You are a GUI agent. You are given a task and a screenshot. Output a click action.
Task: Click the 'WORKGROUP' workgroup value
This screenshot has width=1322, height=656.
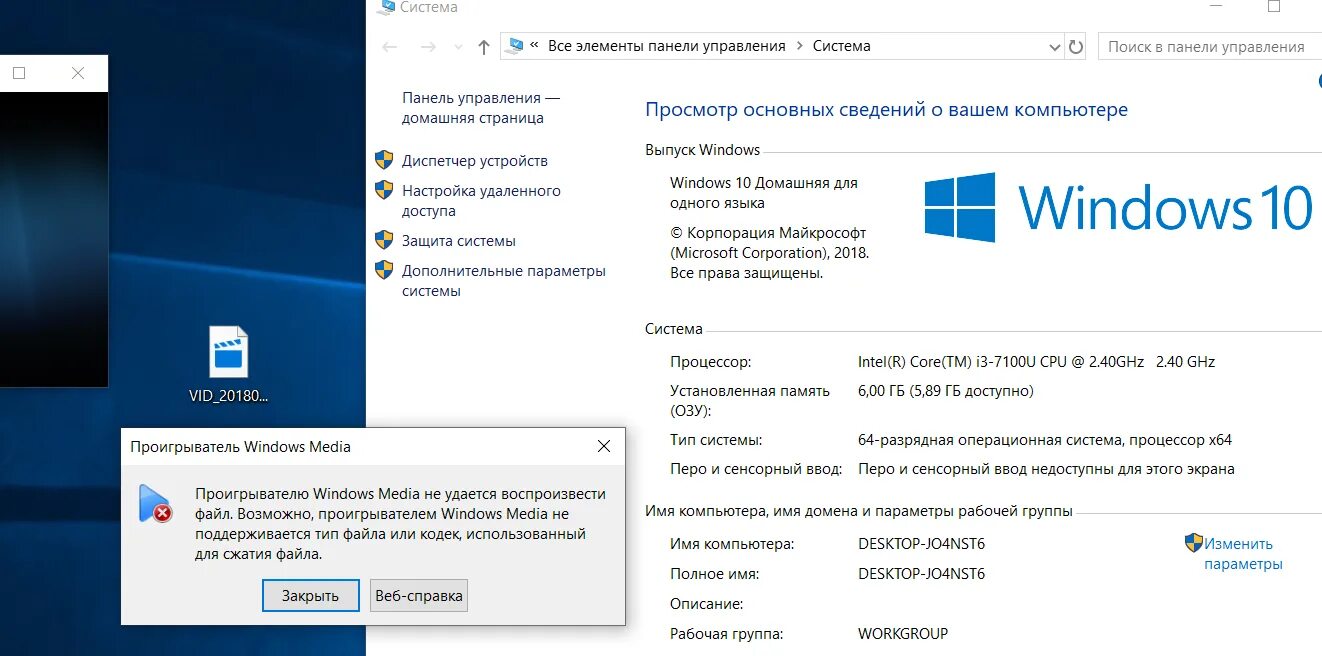[x=903, y=634]
